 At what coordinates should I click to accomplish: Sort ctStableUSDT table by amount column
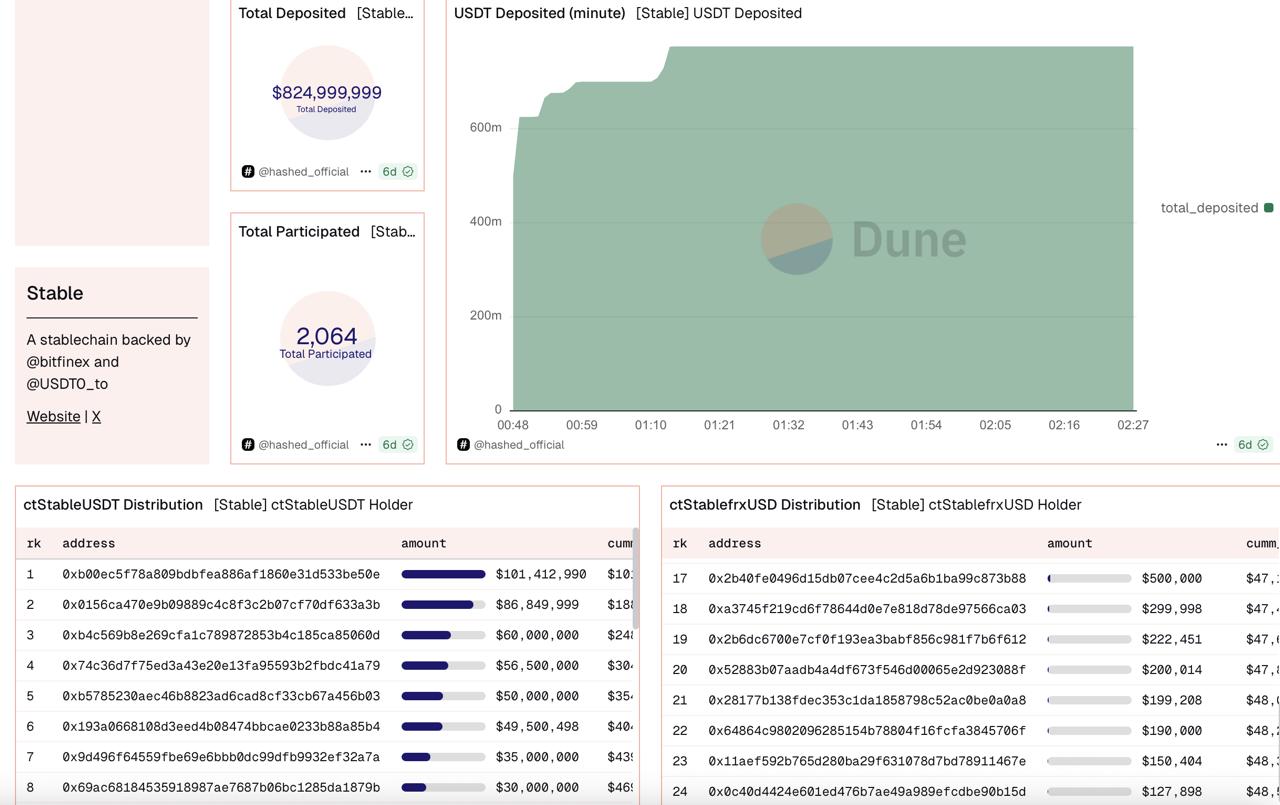[423, 544]
